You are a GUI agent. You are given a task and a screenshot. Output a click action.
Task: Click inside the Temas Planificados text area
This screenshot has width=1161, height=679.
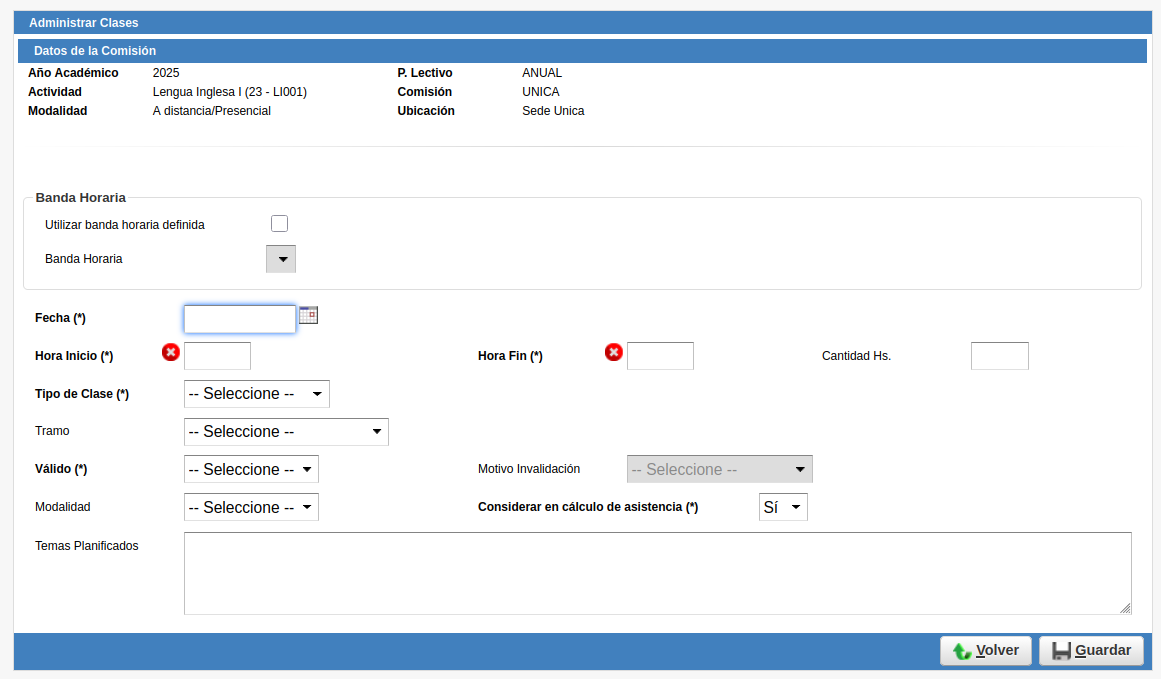click(x=657, y=573)
